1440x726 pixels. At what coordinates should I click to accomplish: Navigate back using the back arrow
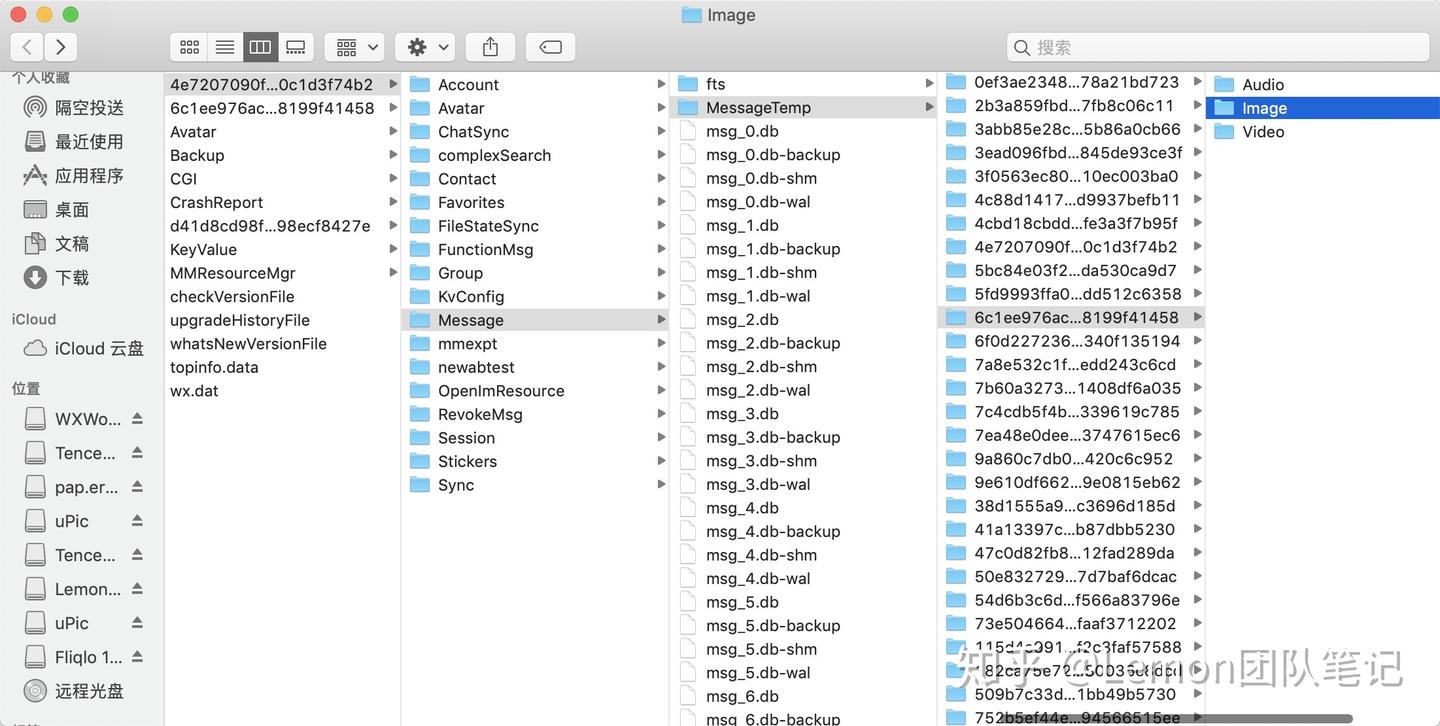tap(25, 46)
